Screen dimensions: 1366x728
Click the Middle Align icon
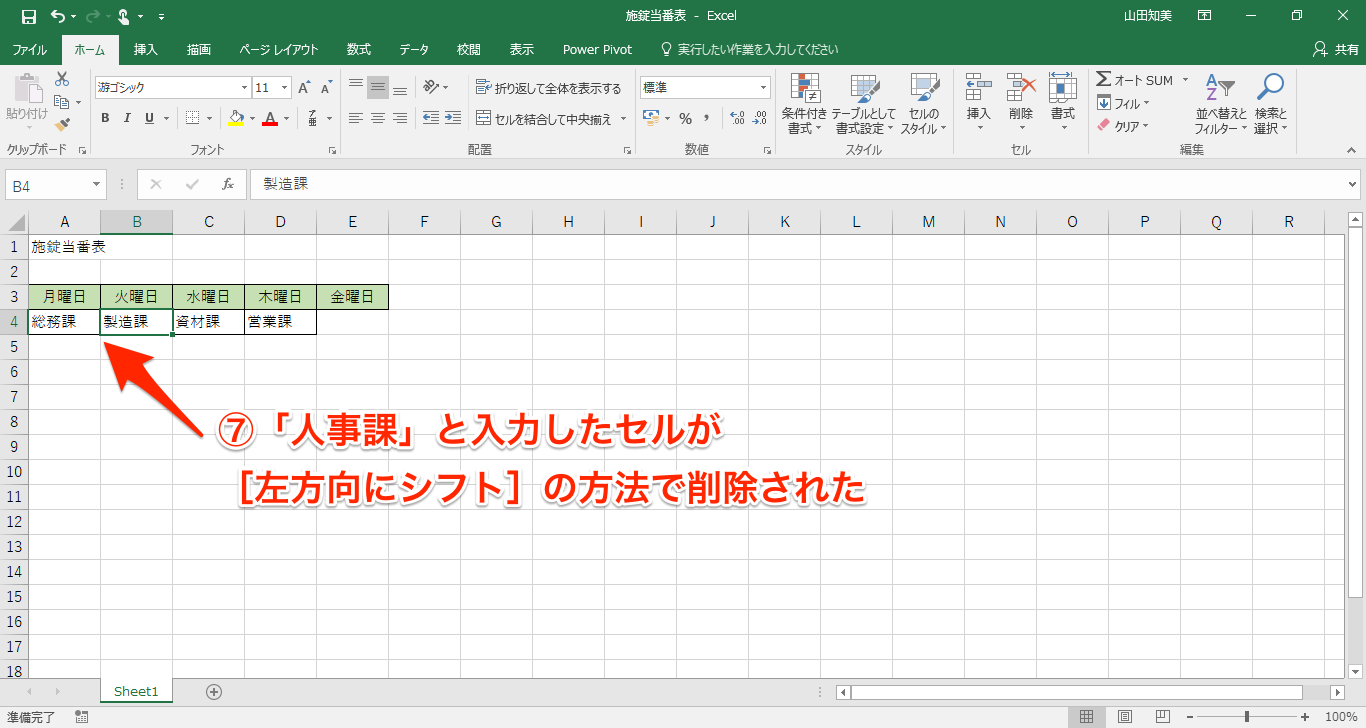click(377, 88)
